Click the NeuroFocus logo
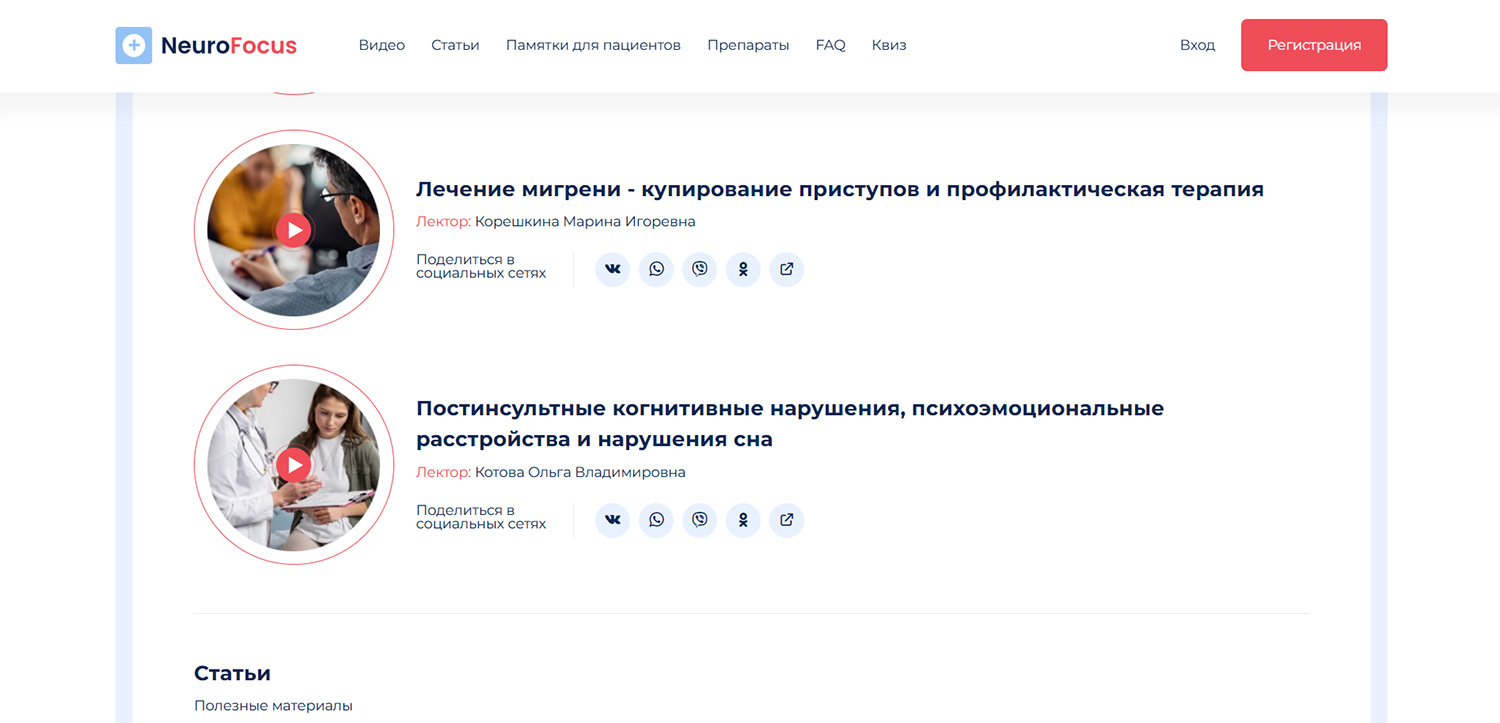1500x723 pixels. (206, 45)
